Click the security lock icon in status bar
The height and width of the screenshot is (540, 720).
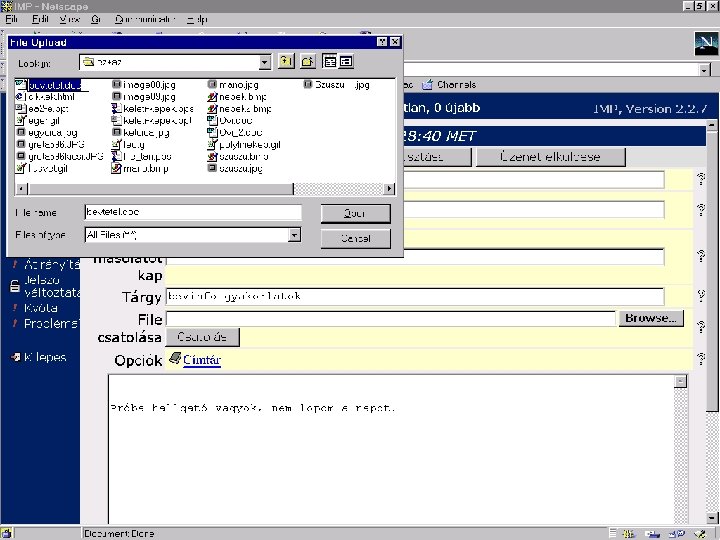(x=6, y=533)
